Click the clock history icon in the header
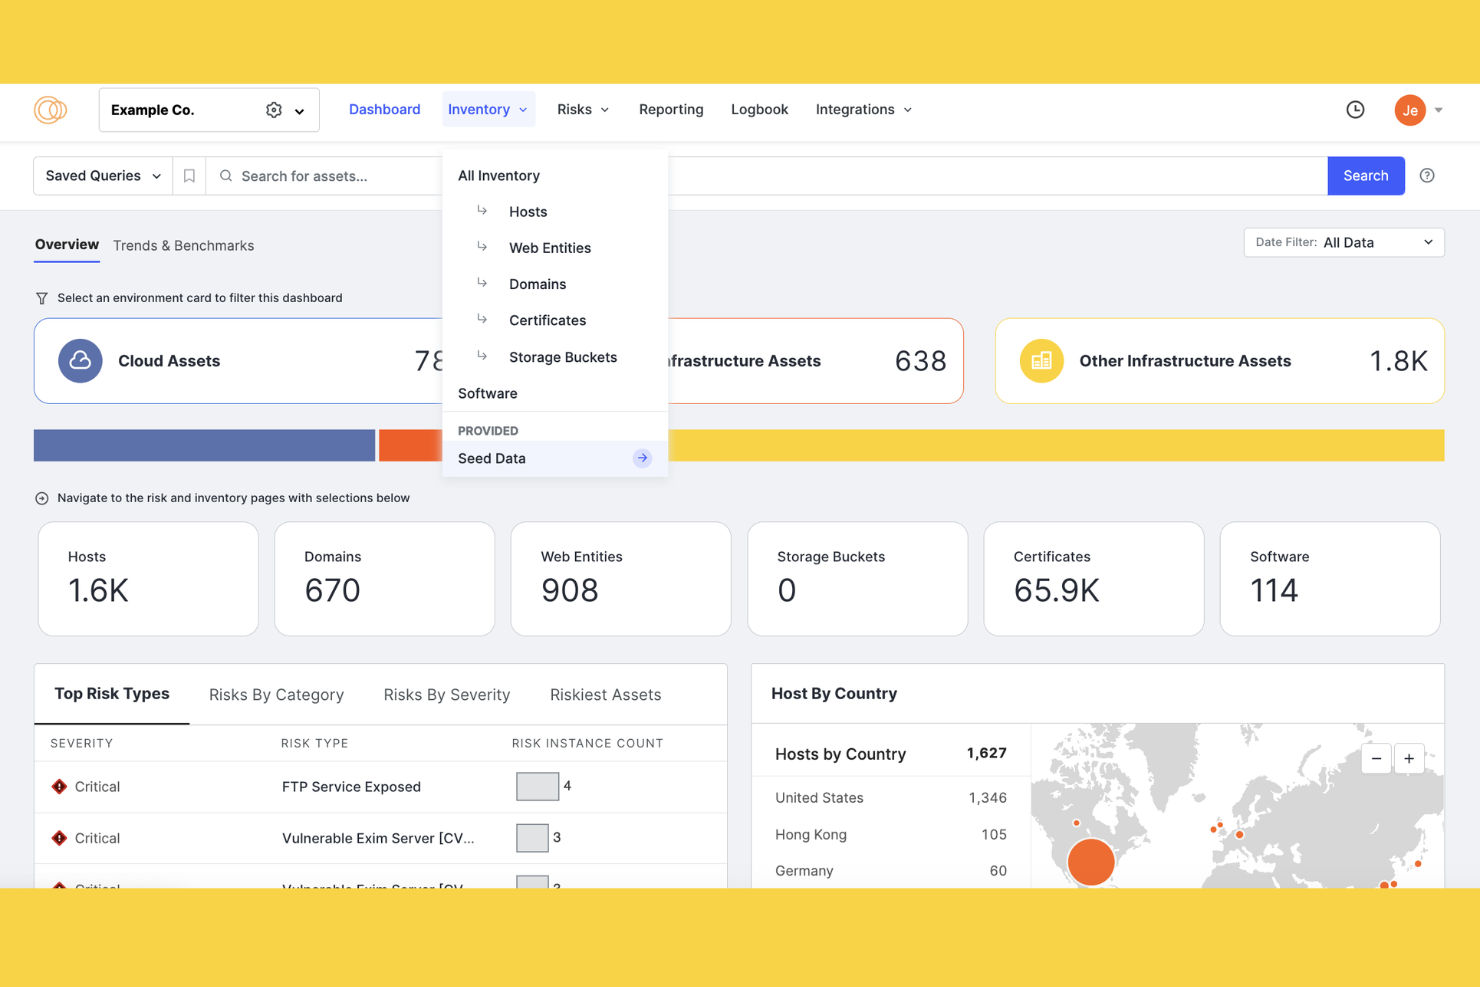Screen dimensions: 1480x987 click(x=1355, y=109)
